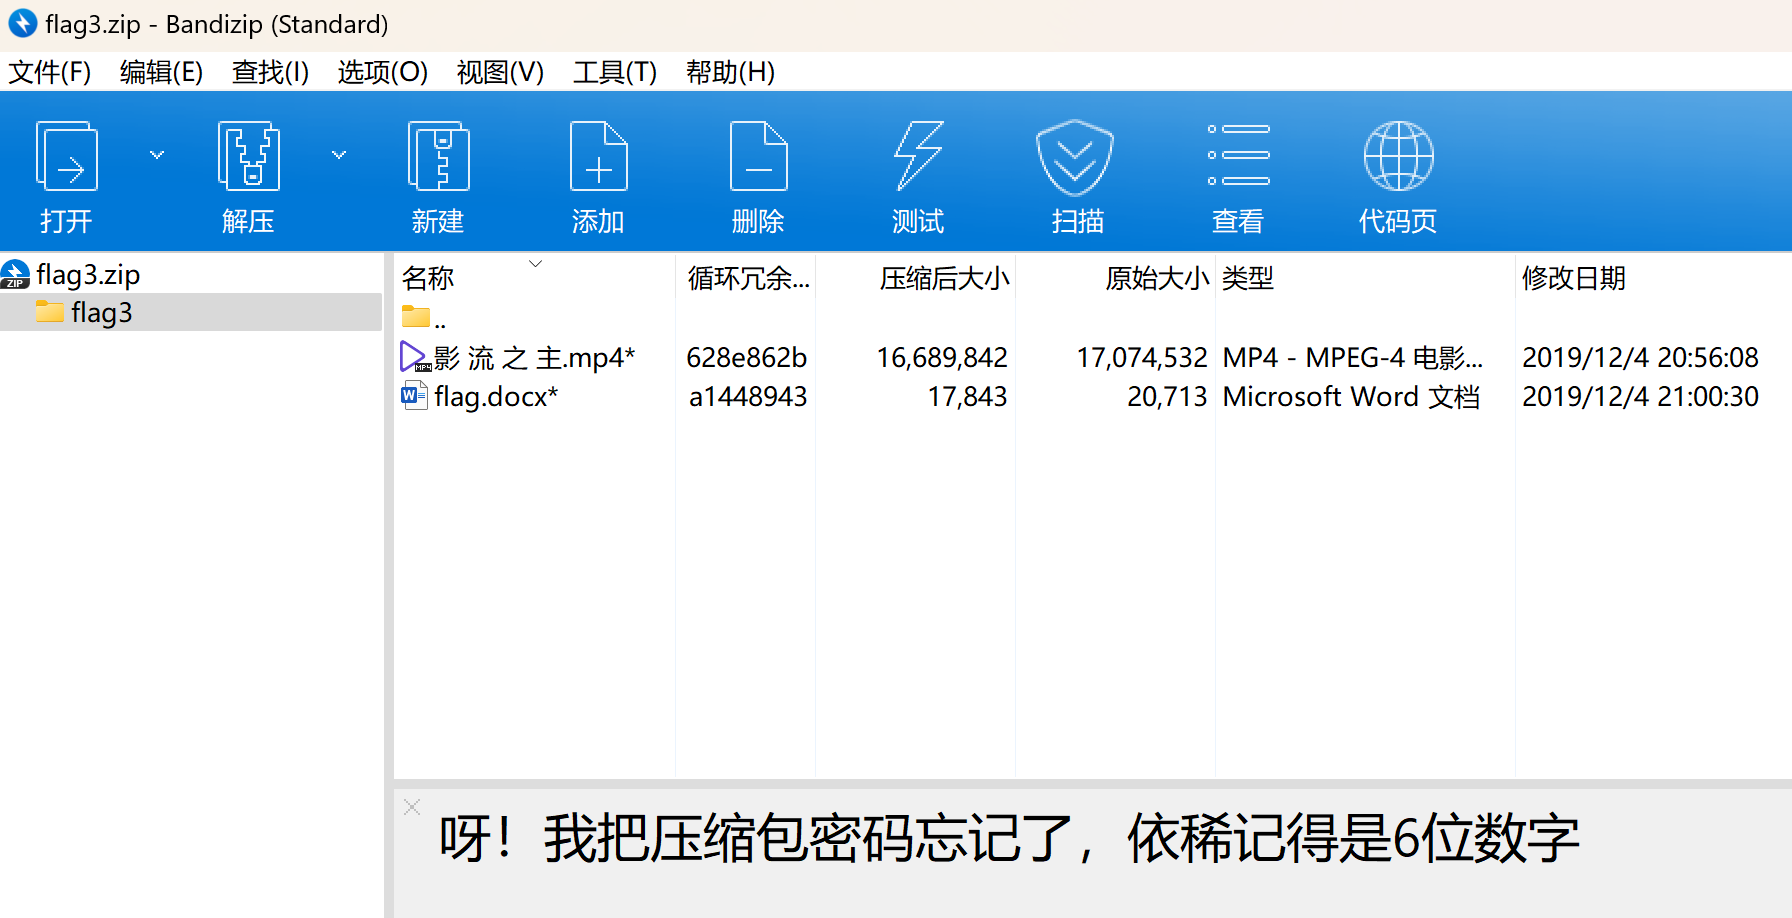1792x918 pixels.
Task: Select the file flag.docx*
Action: [x=496, y=397]
